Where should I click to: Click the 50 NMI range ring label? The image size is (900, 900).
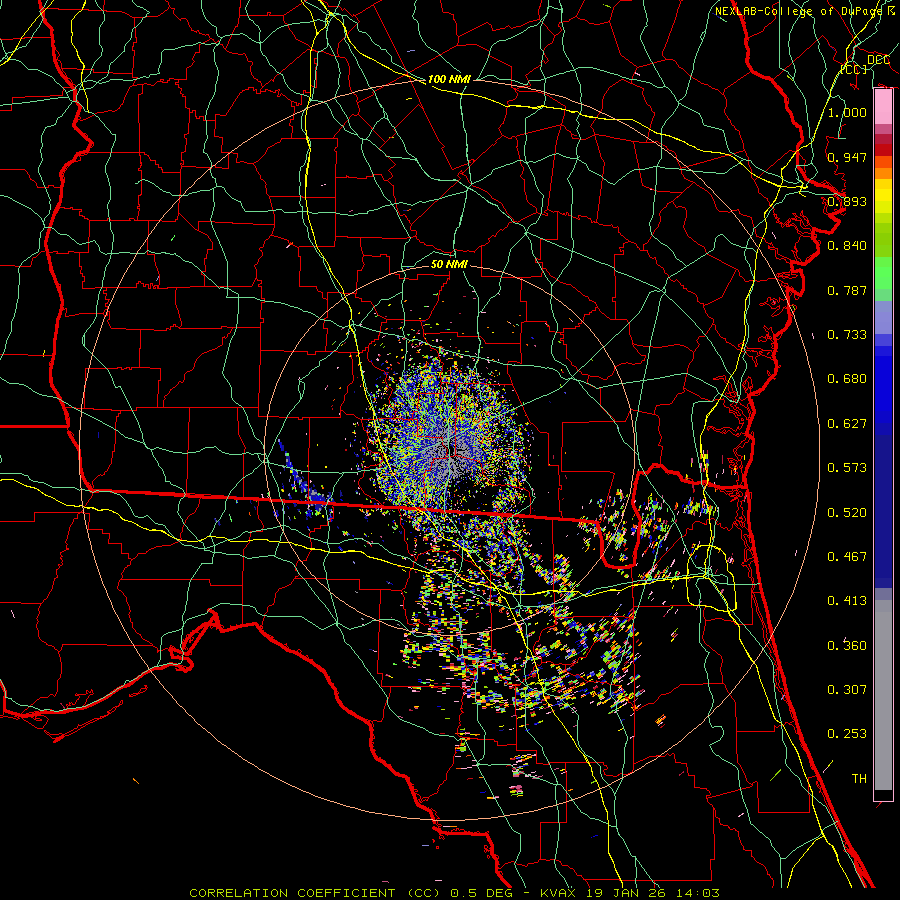coord(449,264)
